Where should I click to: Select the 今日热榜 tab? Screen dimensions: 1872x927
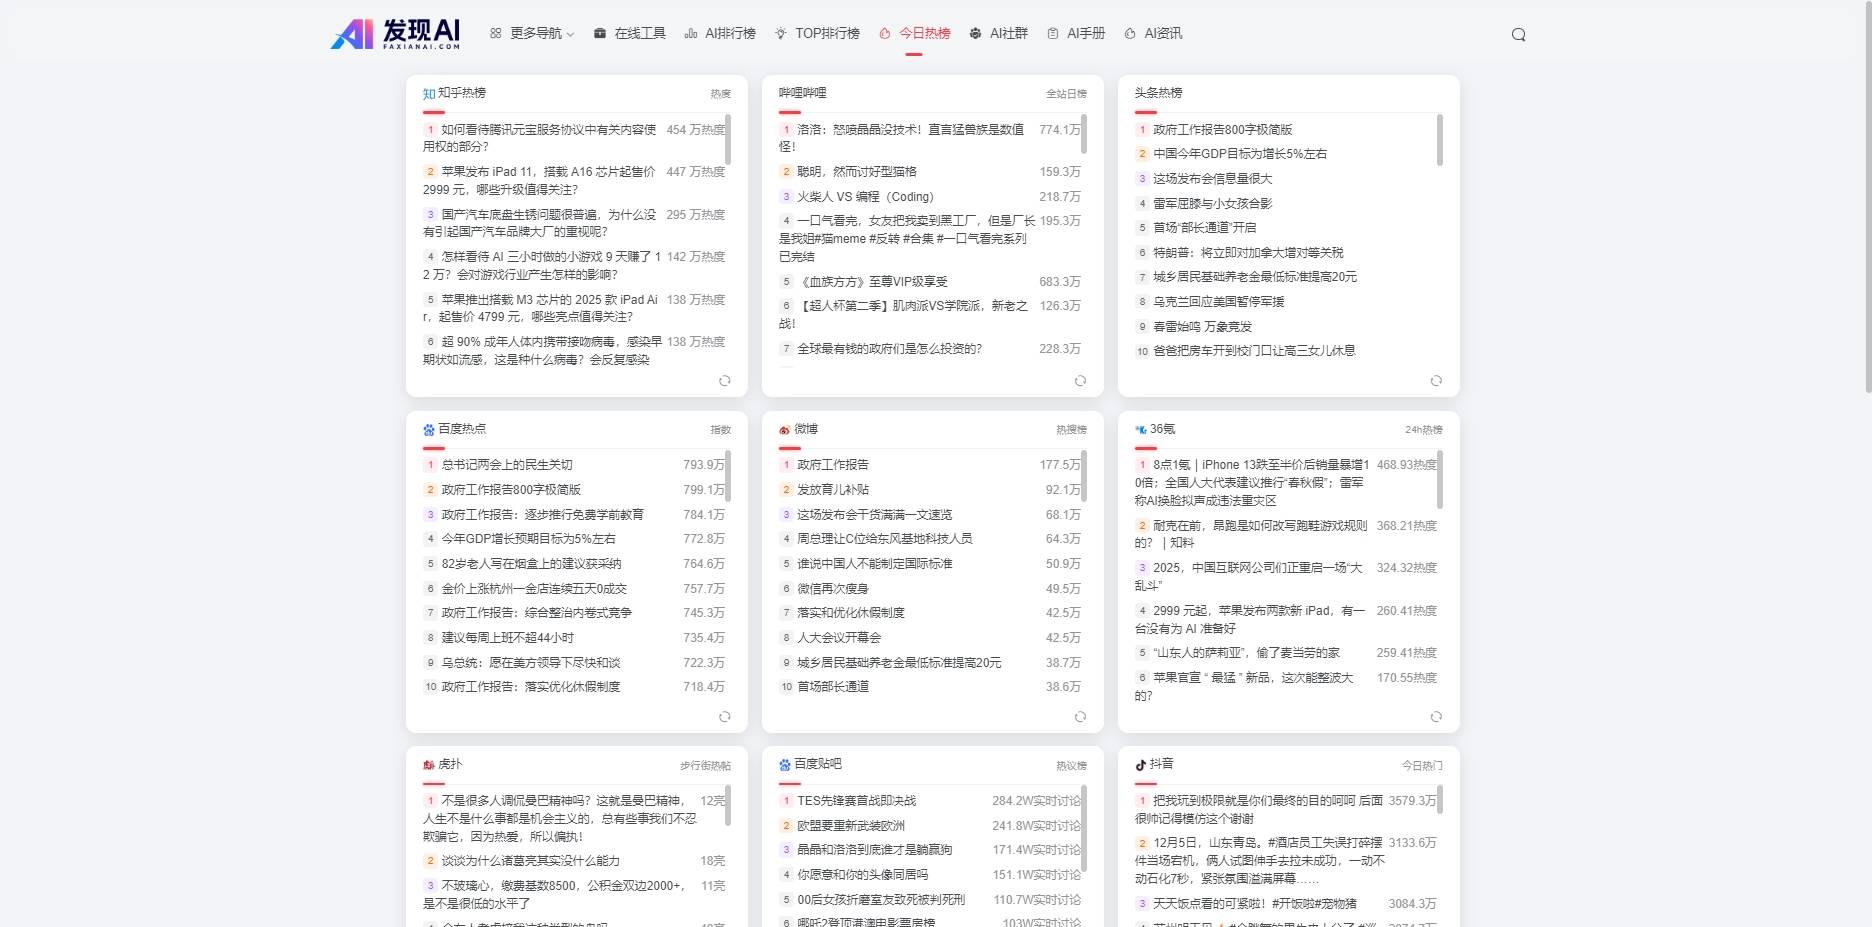pos(915,33)
